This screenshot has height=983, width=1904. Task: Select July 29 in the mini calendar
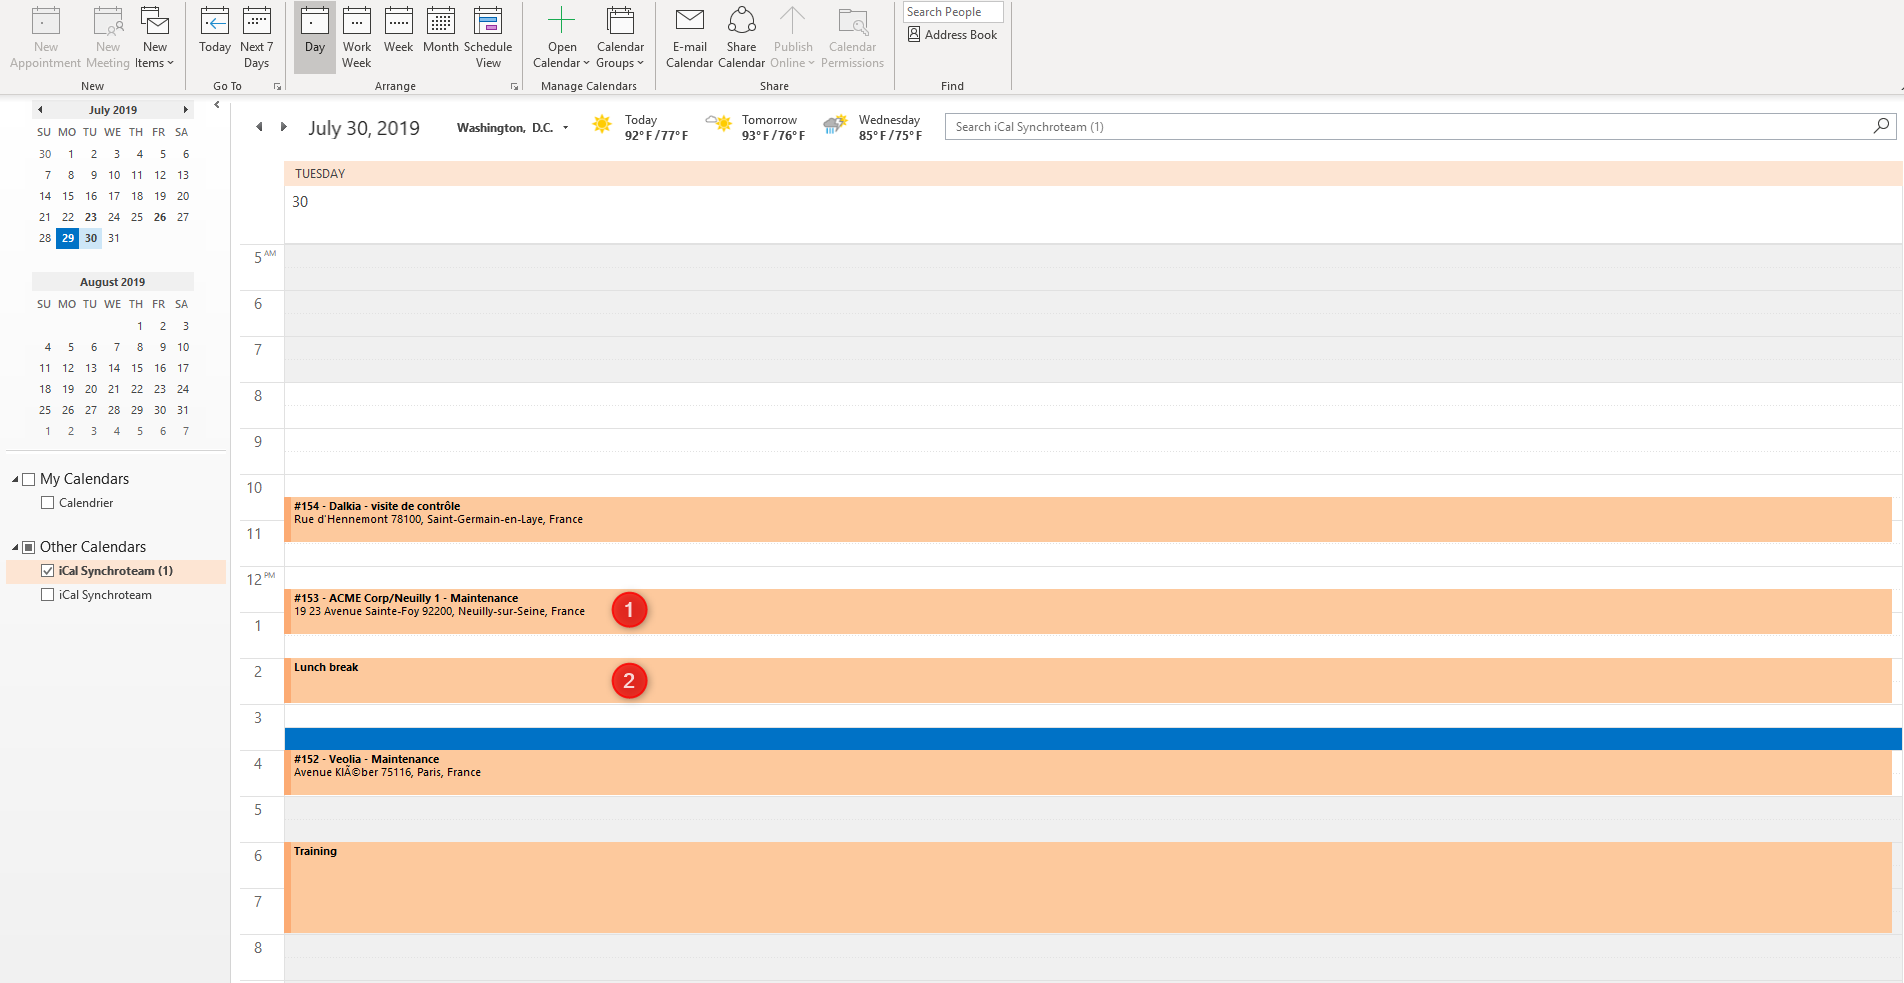tap(68, 238)
